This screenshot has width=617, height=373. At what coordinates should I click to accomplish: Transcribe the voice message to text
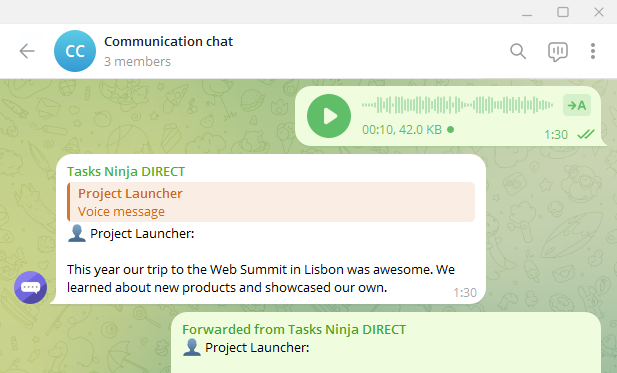[x=576, y=105]
